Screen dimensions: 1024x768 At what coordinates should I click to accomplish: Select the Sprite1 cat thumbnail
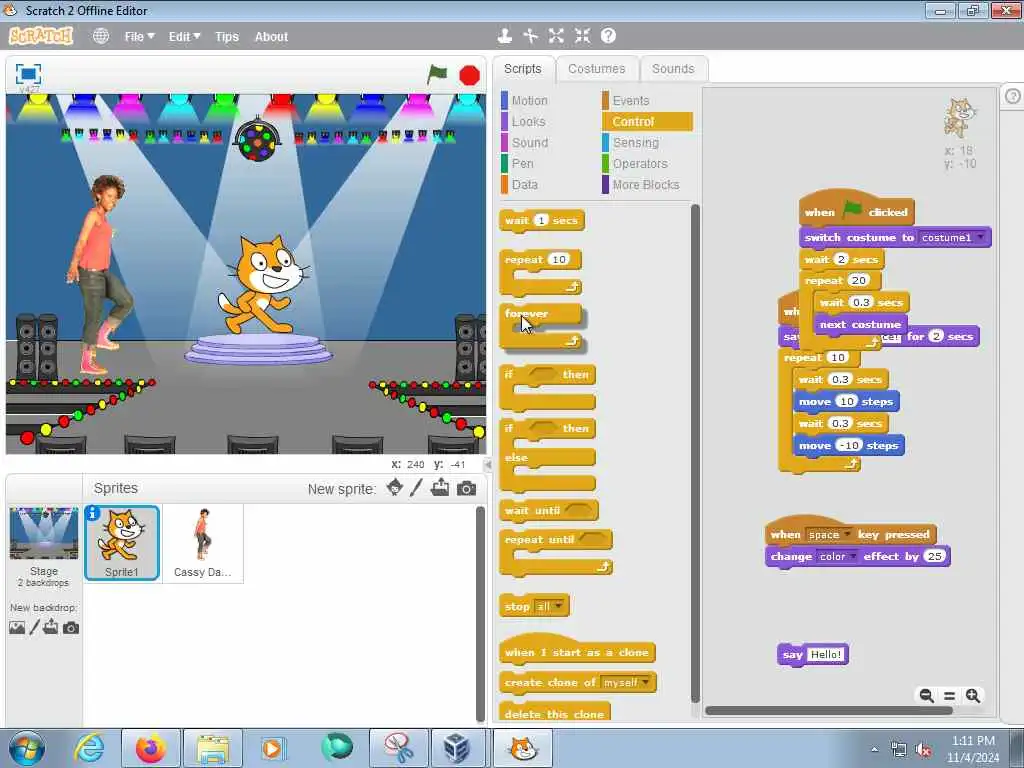point(122,543)
